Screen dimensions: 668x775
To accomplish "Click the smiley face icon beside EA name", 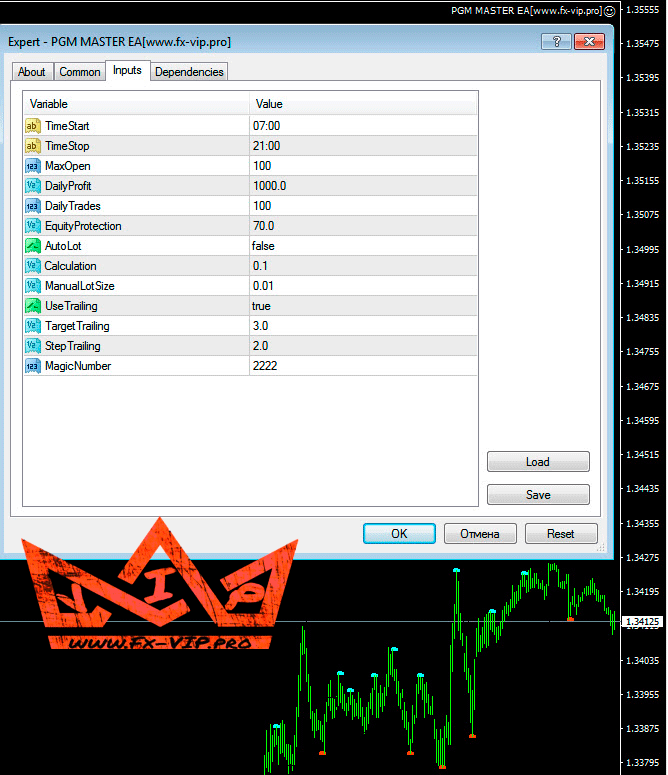I will coord(610,10).
